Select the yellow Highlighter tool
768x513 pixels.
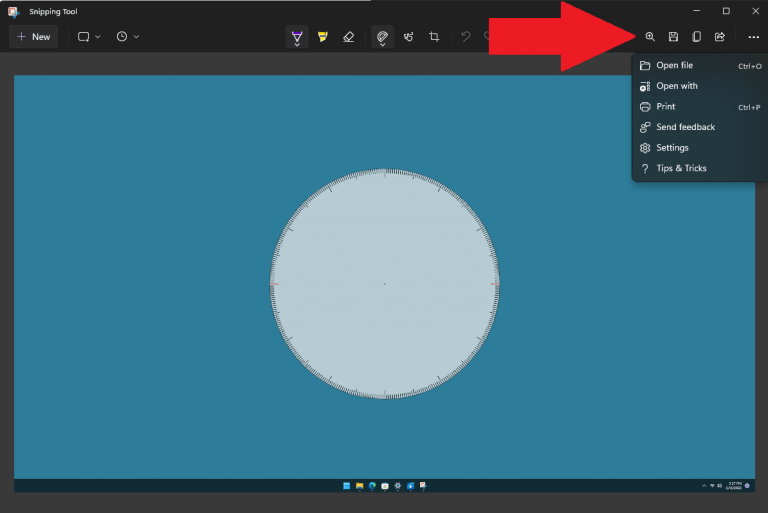(x=322, y=37)
